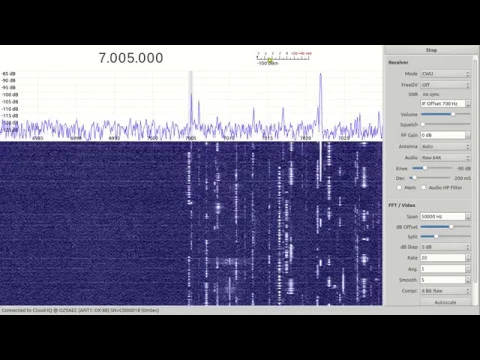Click the Avg. spinner arrows
This screenshot has height=360, width=480.
(x=468, y=269)
